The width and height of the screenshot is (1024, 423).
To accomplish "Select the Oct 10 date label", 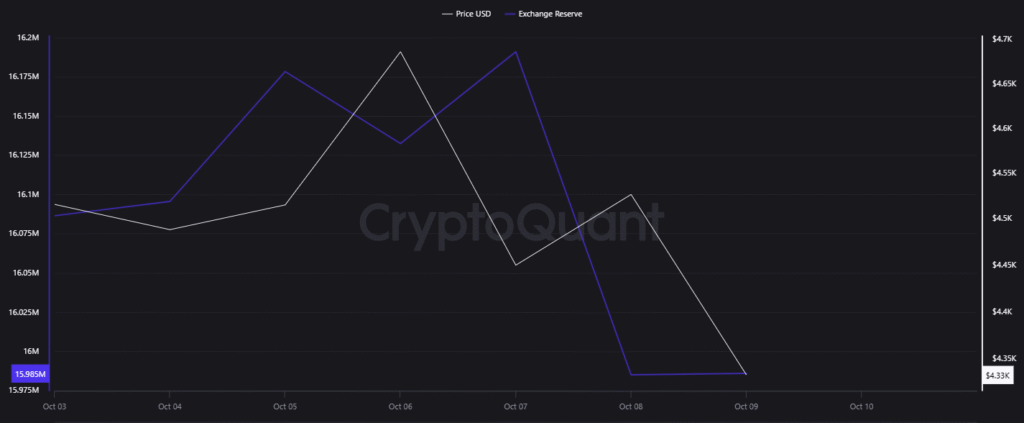I will point(861,407).
